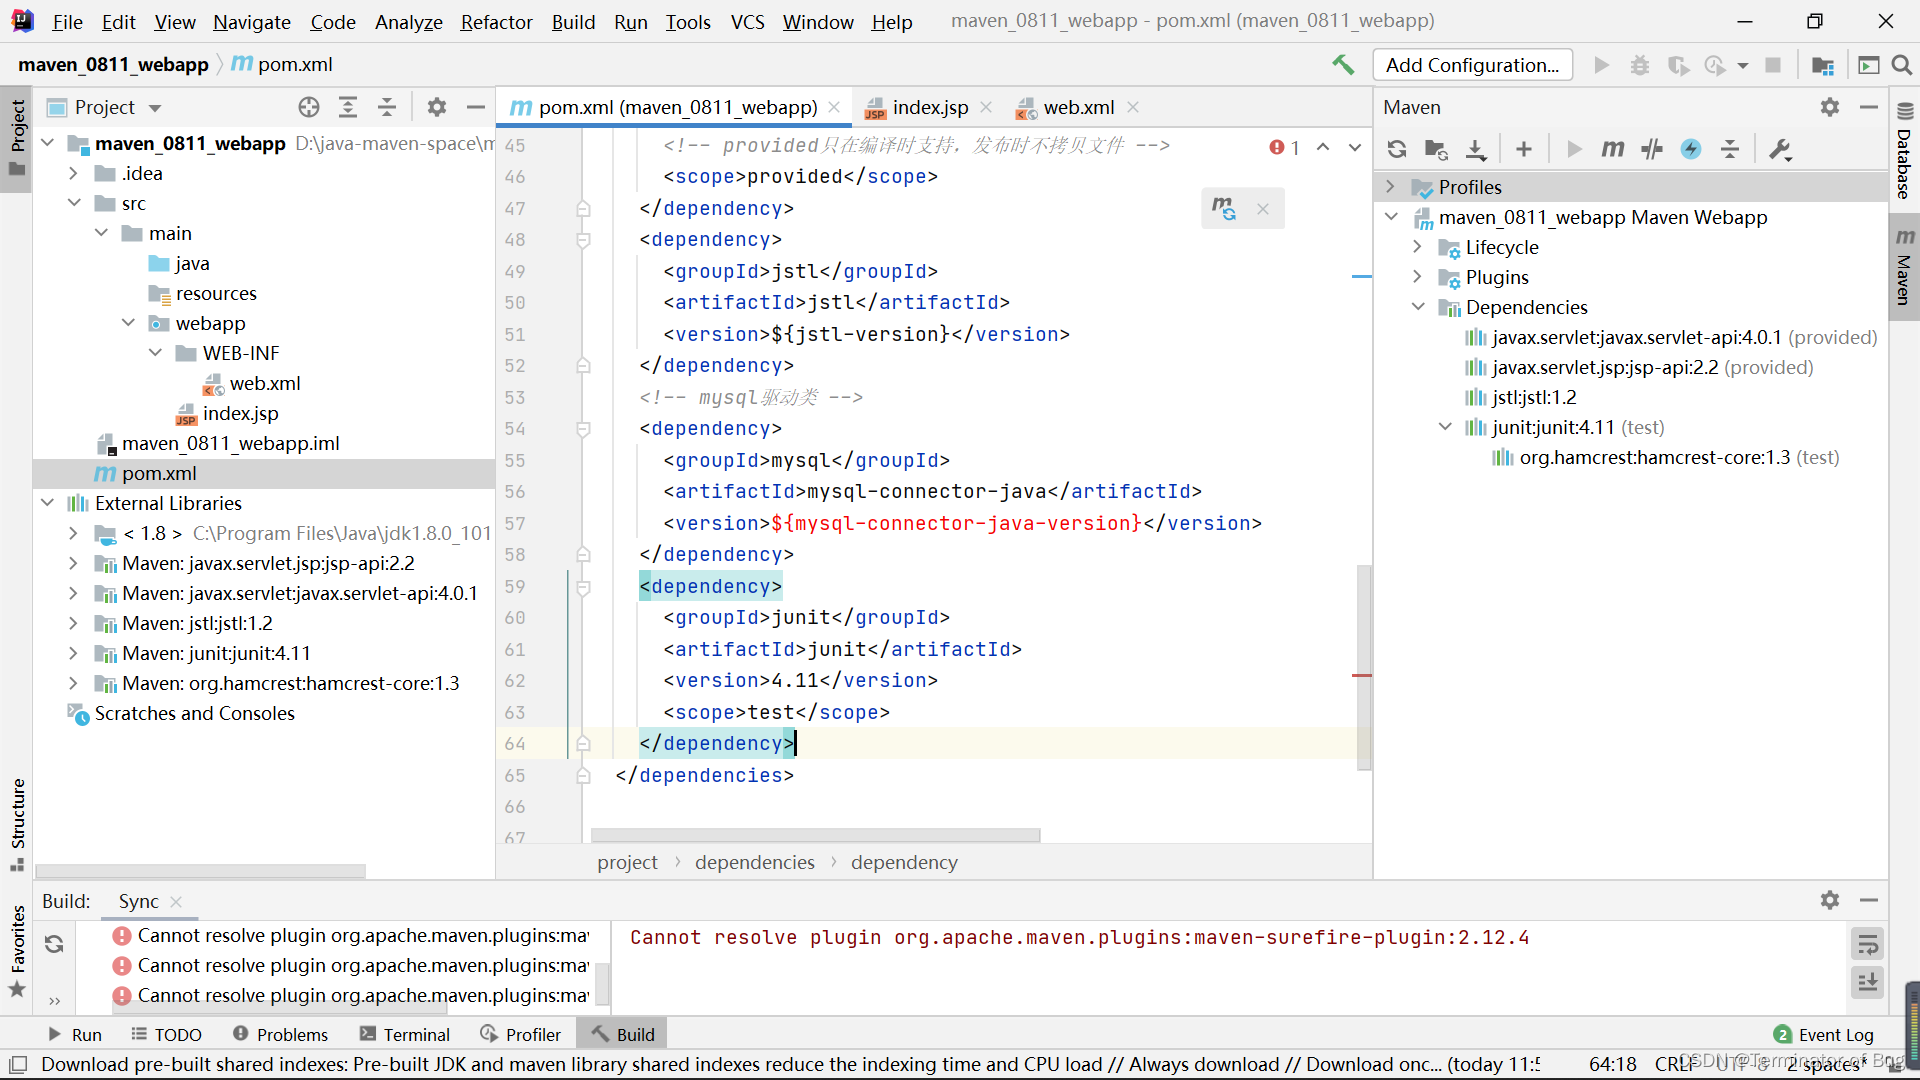Open the VCS menu
This screenshot has width=1920, height=1080.
point(747,21)
